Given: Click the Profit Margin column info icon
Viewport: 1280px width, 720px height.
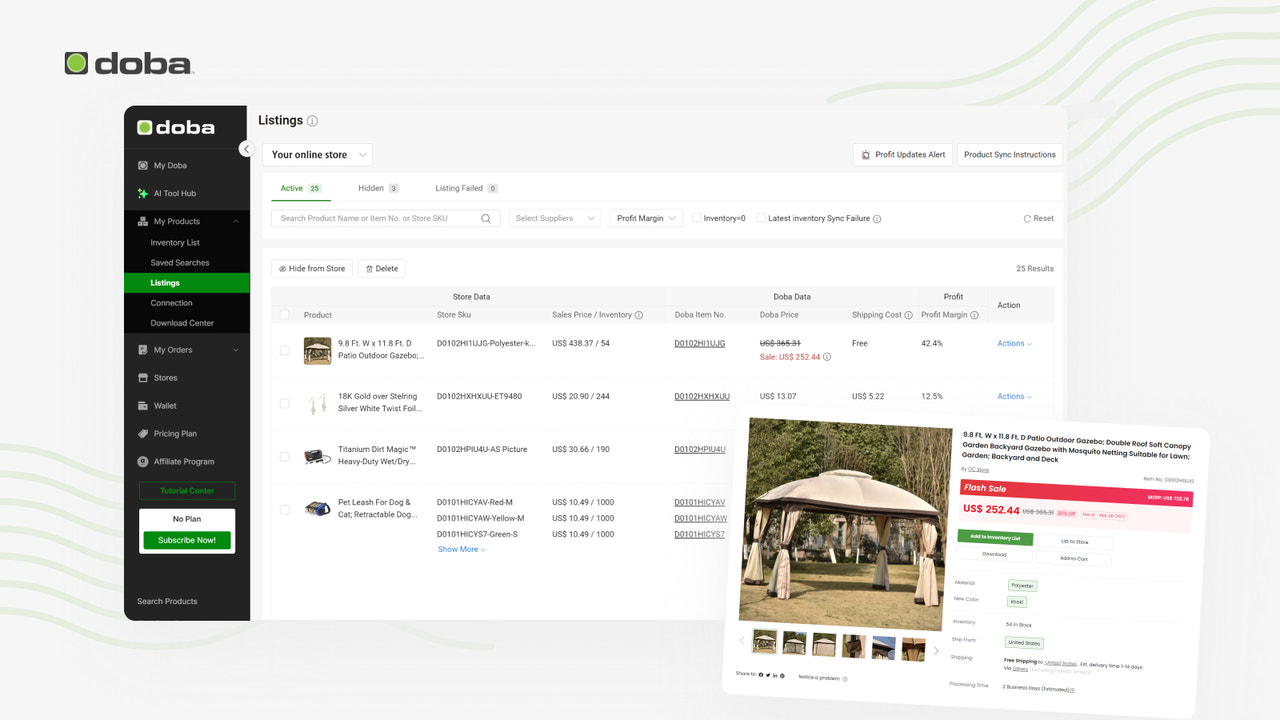Looking at the screenshot, I should tap(975, 315).
